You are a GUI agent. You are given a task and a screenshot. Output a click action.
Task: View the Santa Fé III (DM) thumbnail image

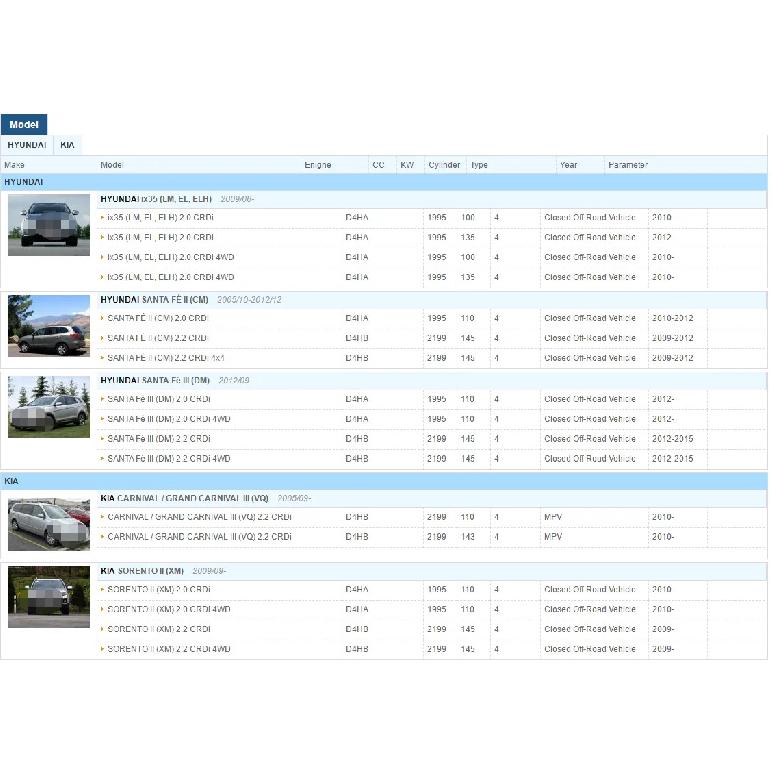[x=49, y=407]
